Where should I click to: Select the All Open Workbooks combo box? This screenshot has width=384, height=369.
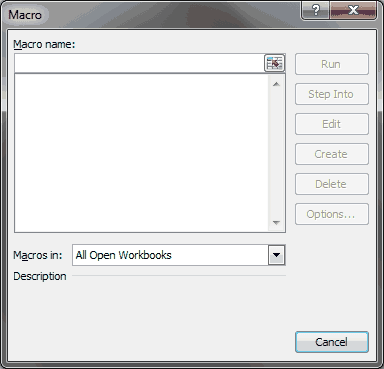tap(179, 255)
